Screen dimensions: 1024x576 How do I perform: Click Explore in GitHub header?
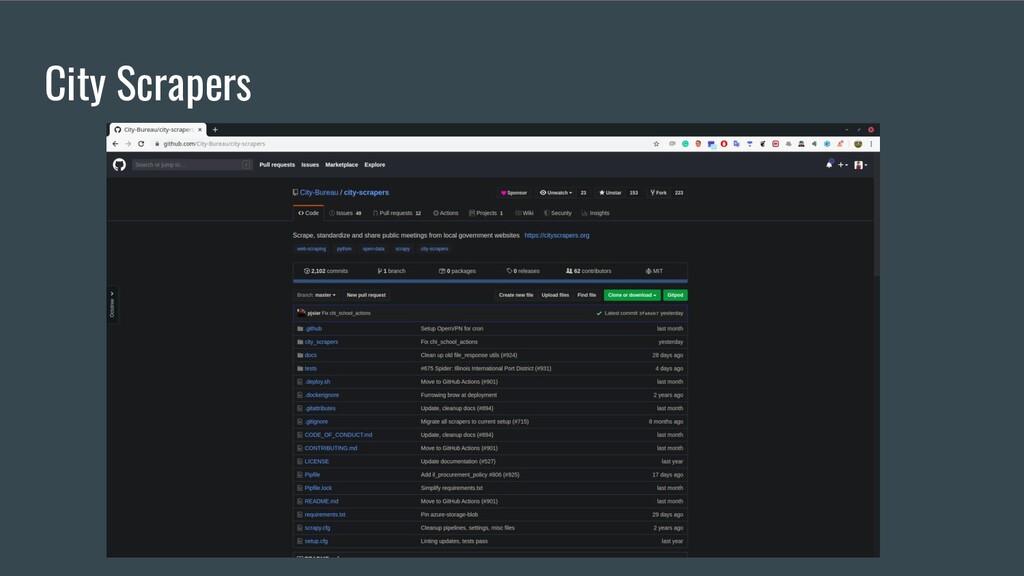[375, 165]
